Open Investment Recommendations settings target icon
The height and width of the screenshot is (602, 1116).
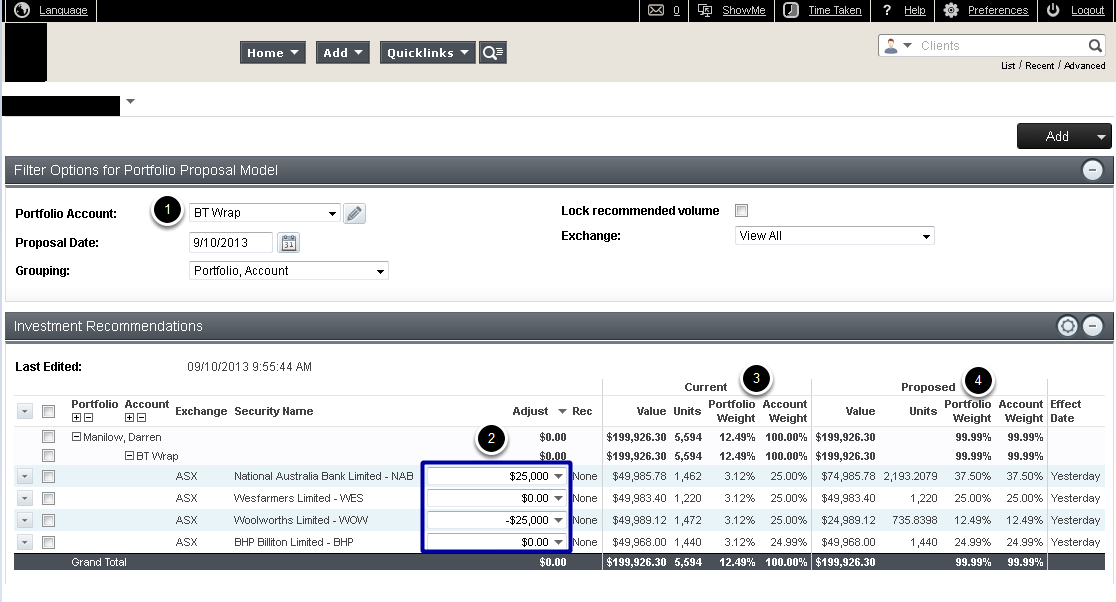pos(1067,326)
